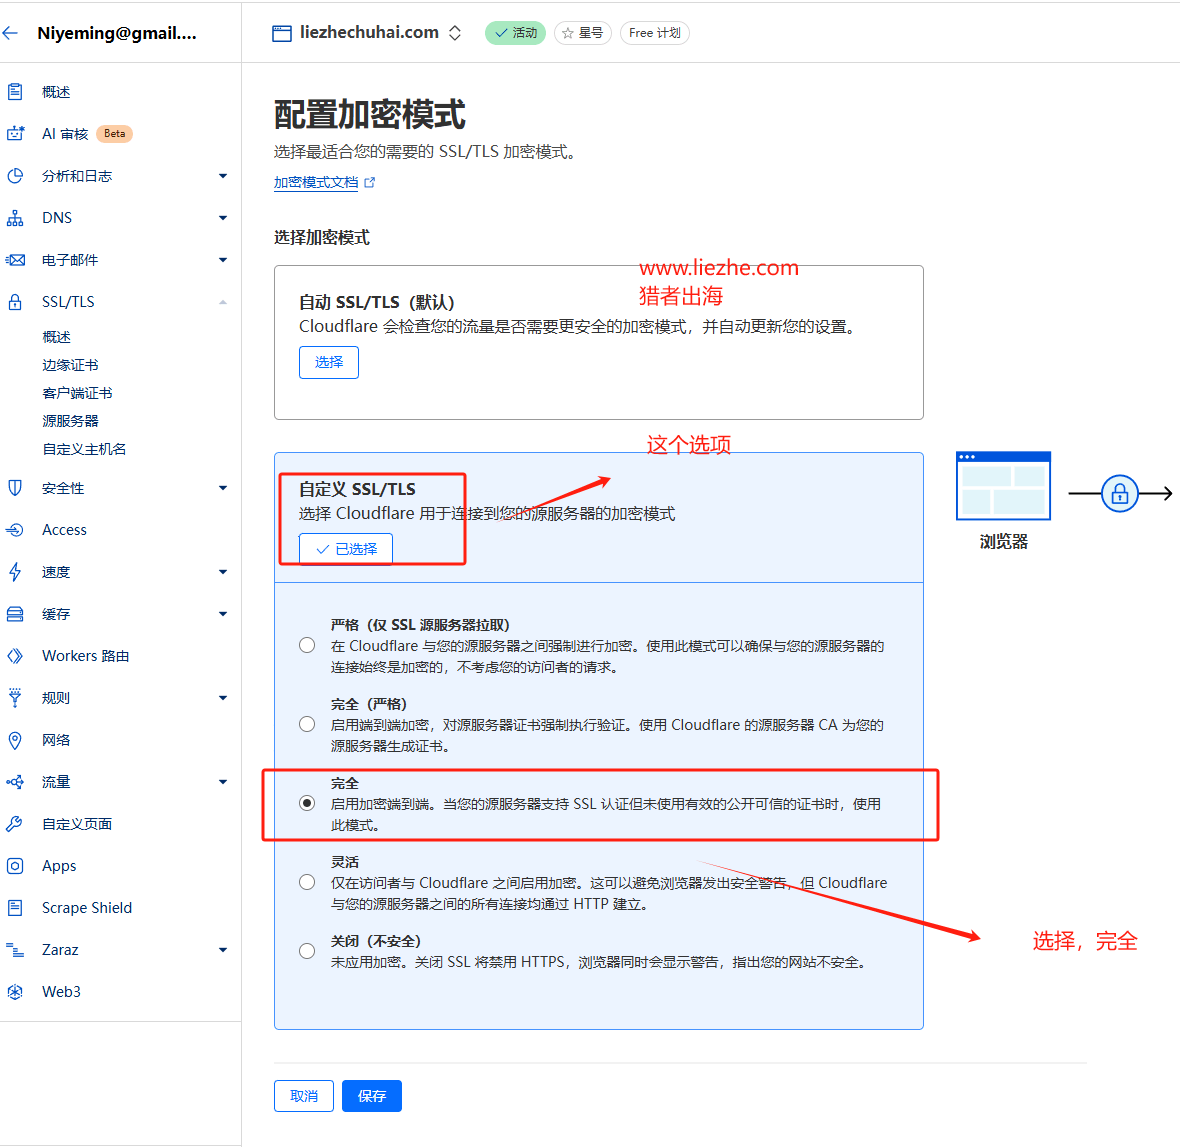
Task: Click the 电子邮件 envelope icon
Action: pyautogui.click(x=15, y=260)
